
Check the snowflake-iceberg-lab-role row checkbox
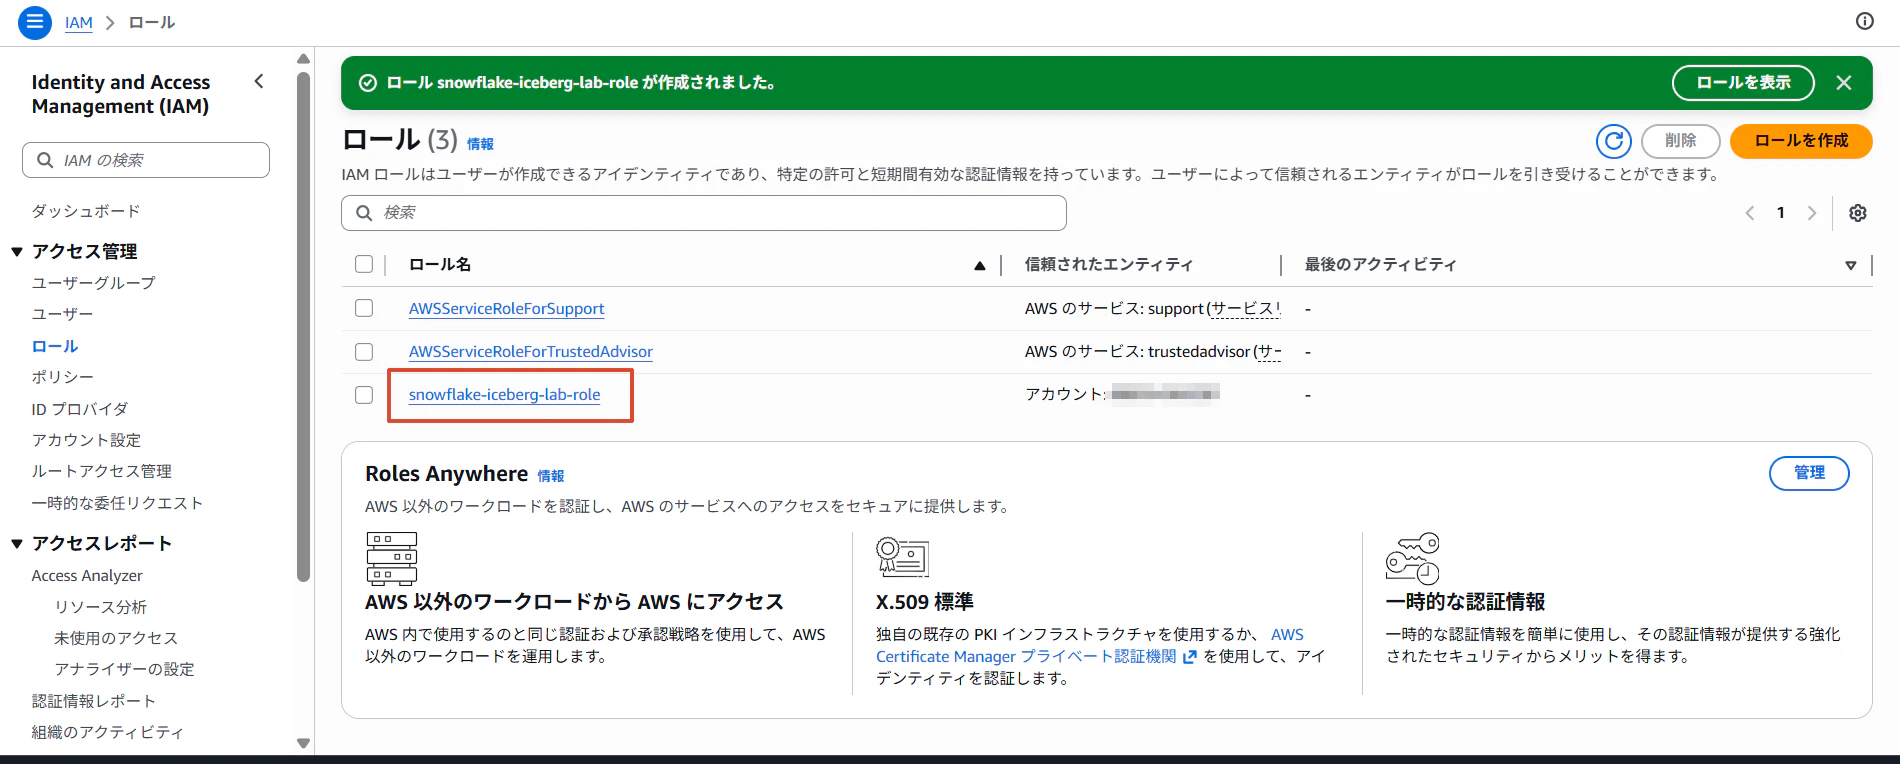pos(364,395)
